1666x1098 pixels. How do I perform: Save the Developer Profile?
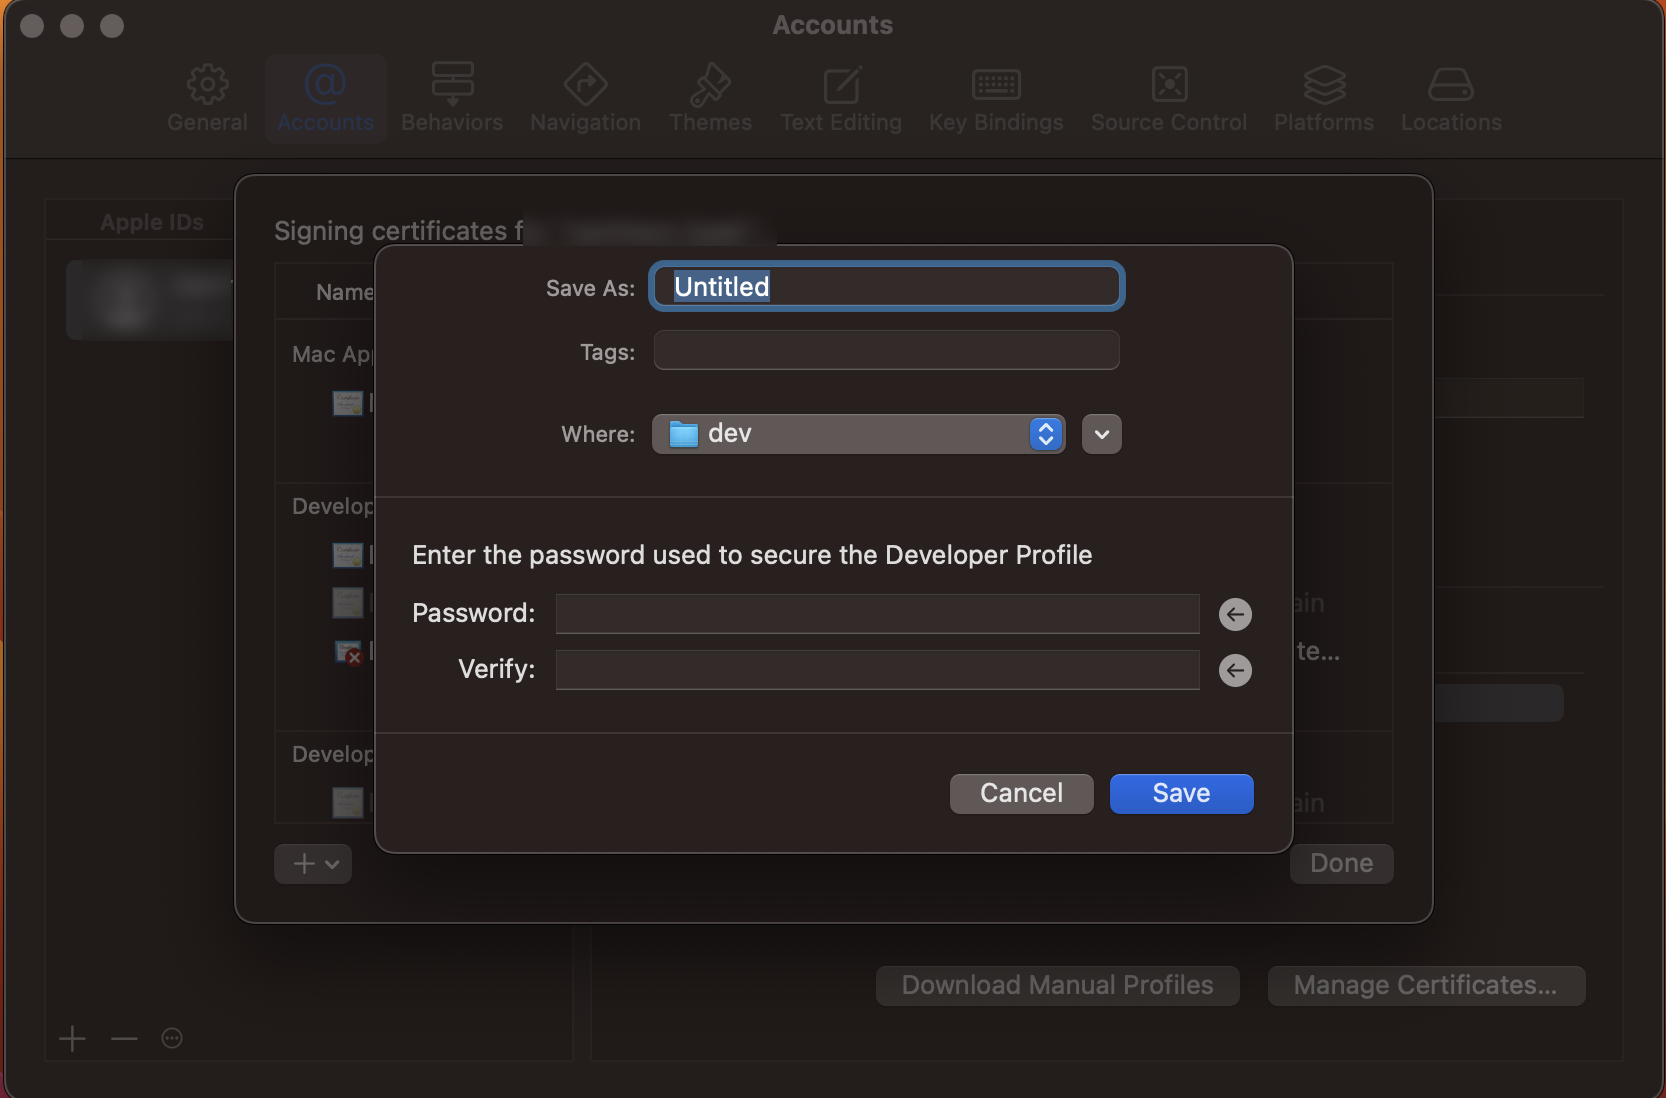click(1182, 794)
